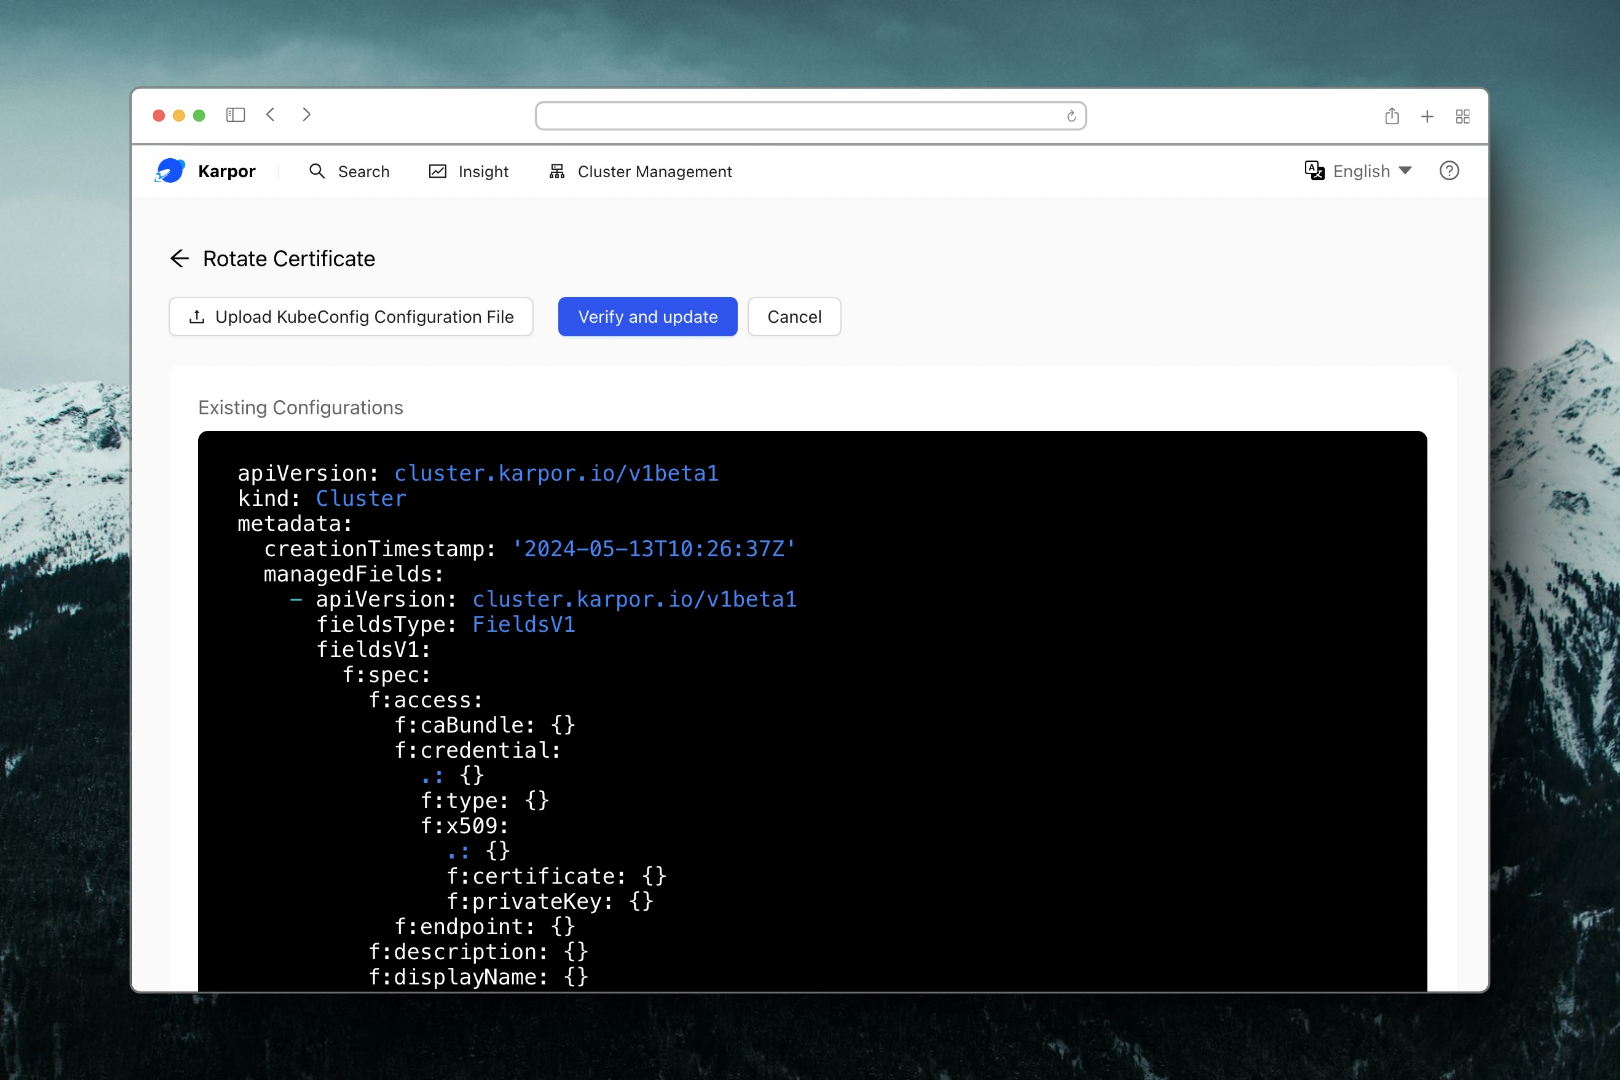
Task: Click the browser share icon
Action: [x=1392, y=116]
